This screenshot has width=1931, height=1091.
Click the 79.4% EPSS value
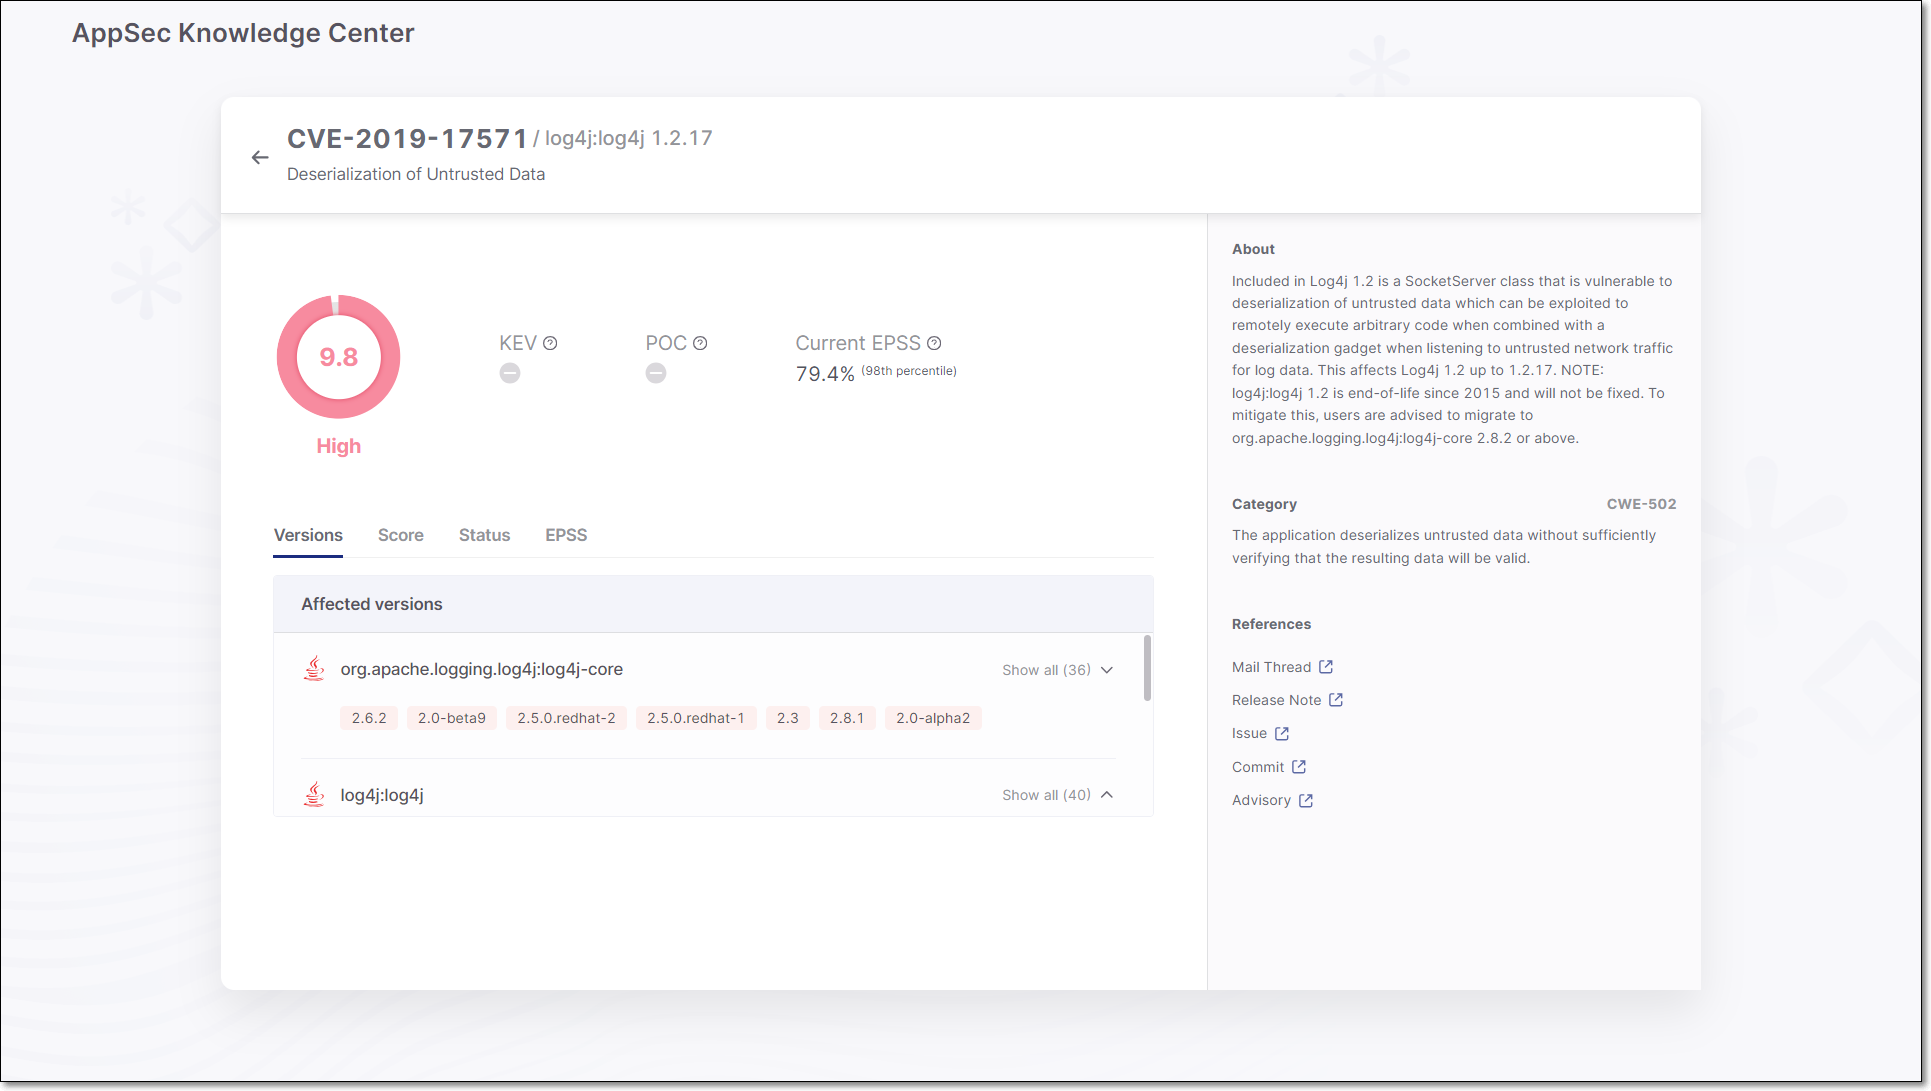point(825,374)
